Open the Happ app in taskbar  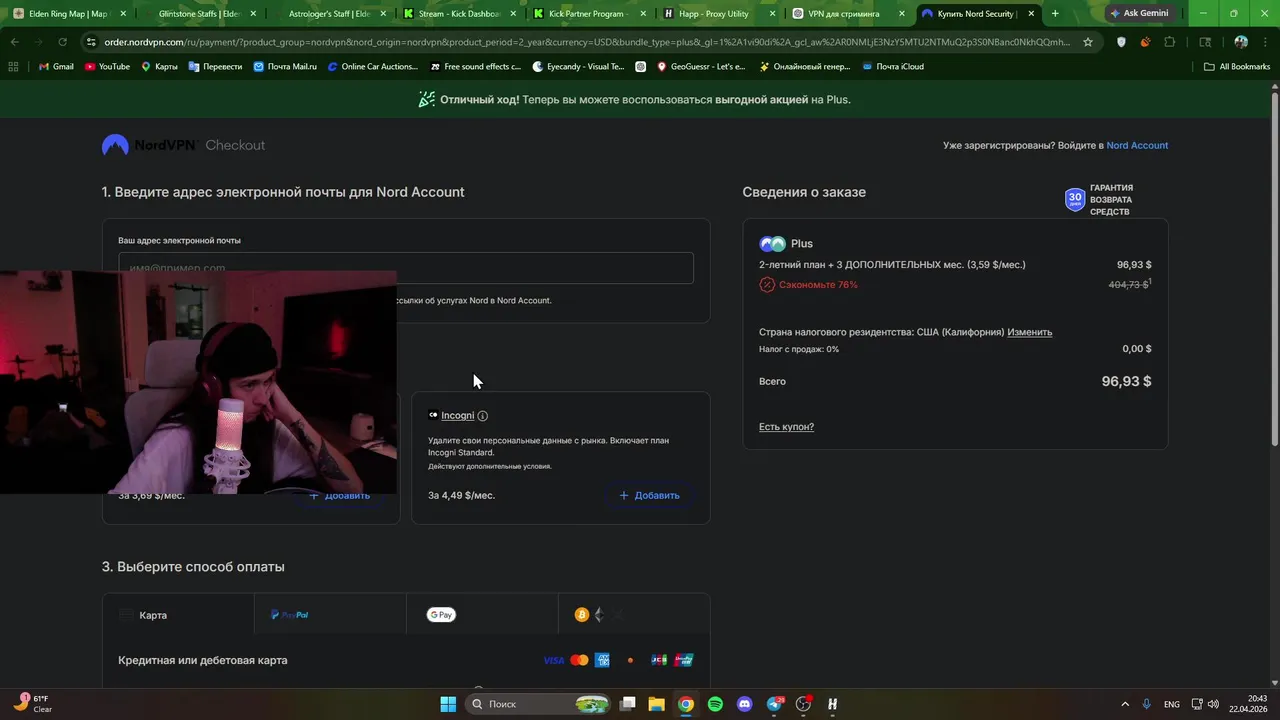pyautogui.click(x=832, y=704)
